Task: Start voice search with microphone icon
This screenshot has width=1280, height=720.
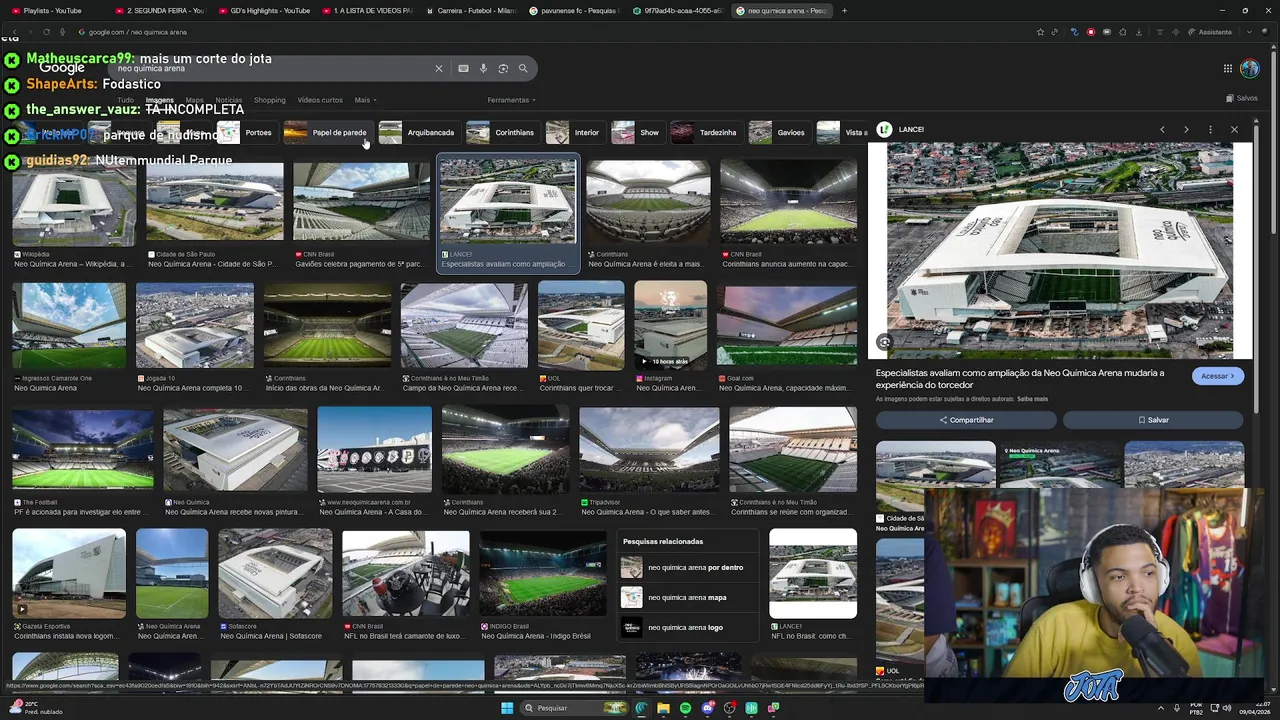Action: pos(483,68)
